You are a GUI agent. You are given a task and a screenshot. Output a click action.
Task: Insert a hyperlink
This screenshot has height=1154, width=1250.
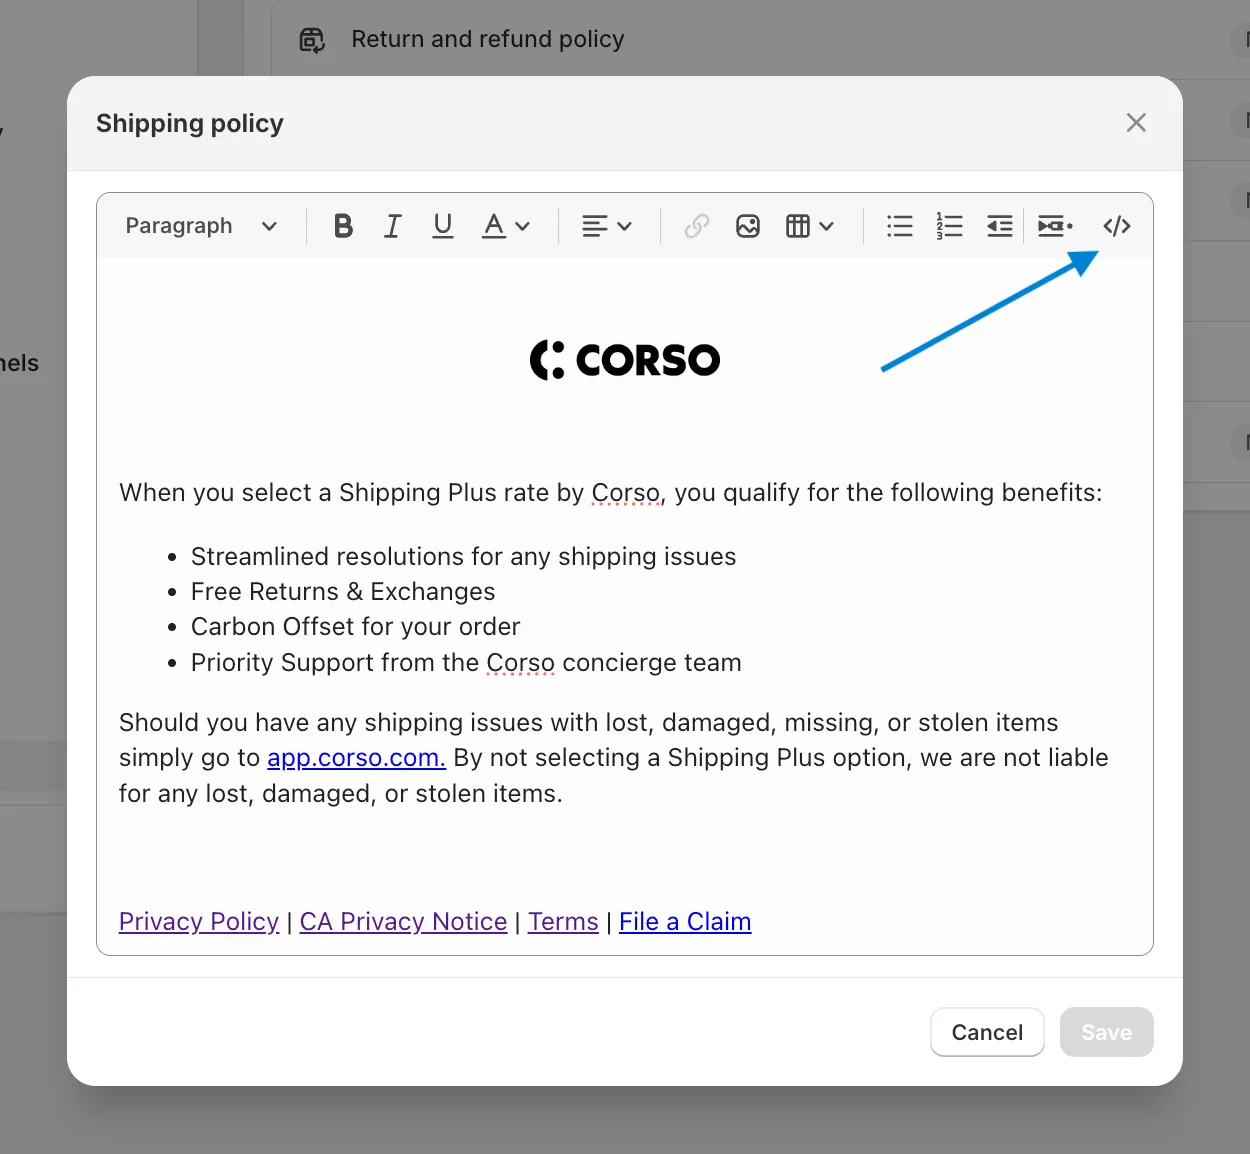pos(697,226)
